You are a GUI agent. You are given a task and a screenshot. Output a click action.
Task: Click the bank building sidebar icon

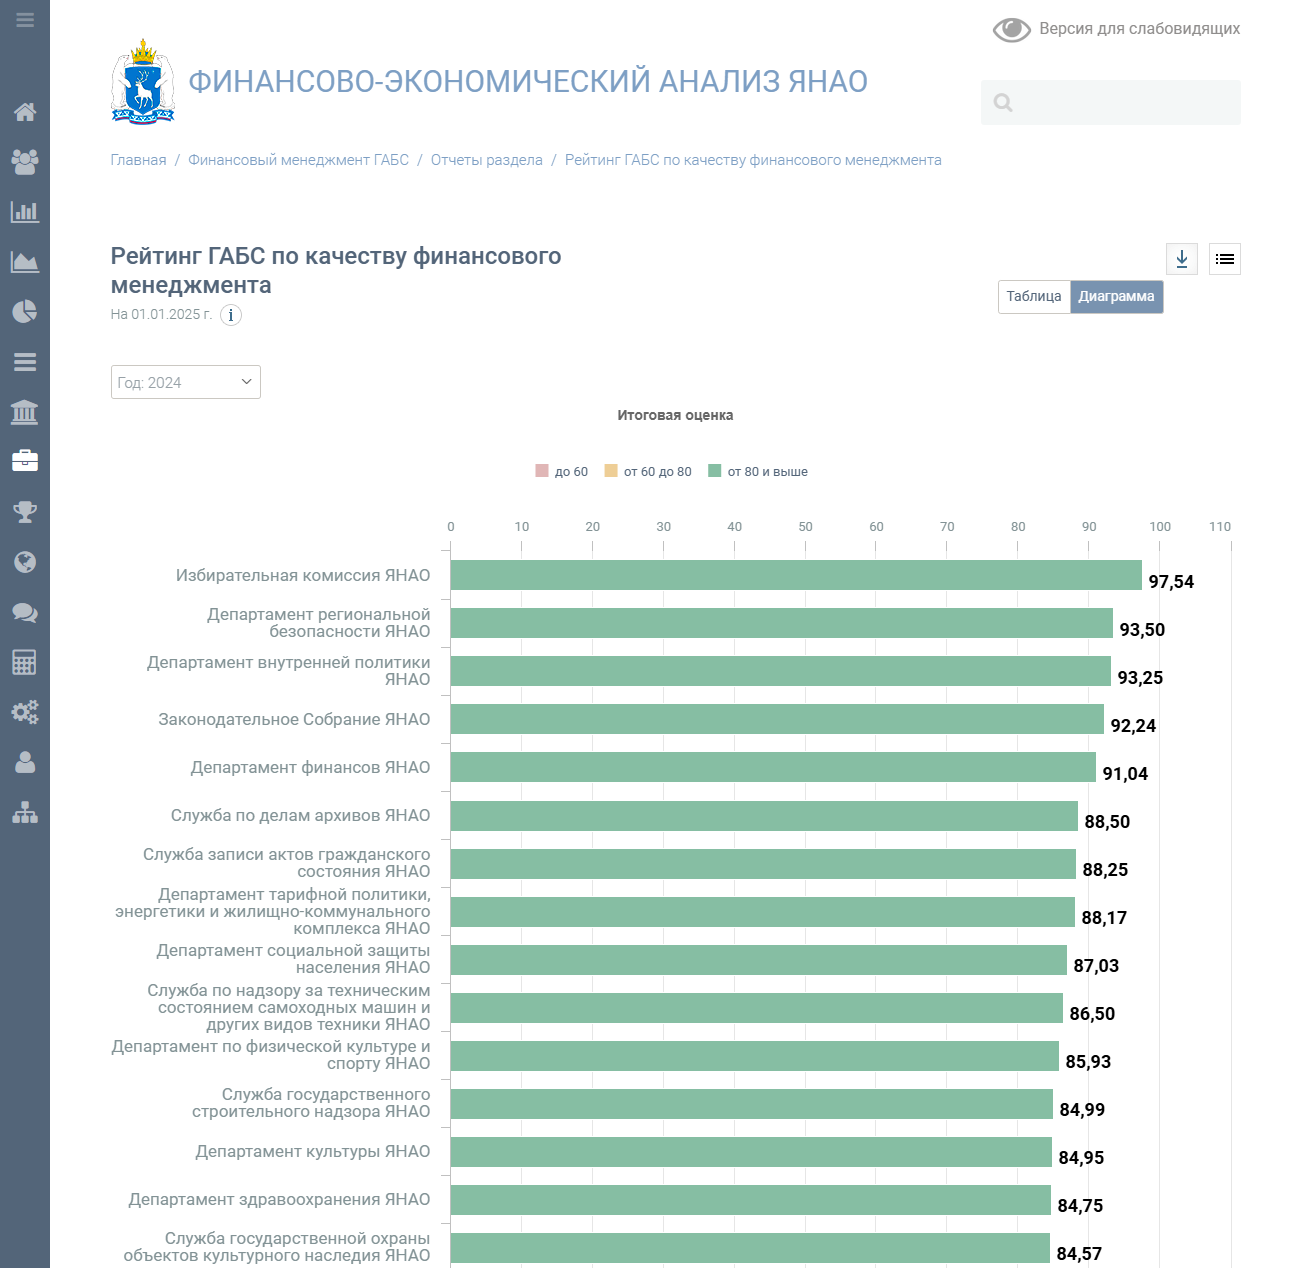click(25, 412)
